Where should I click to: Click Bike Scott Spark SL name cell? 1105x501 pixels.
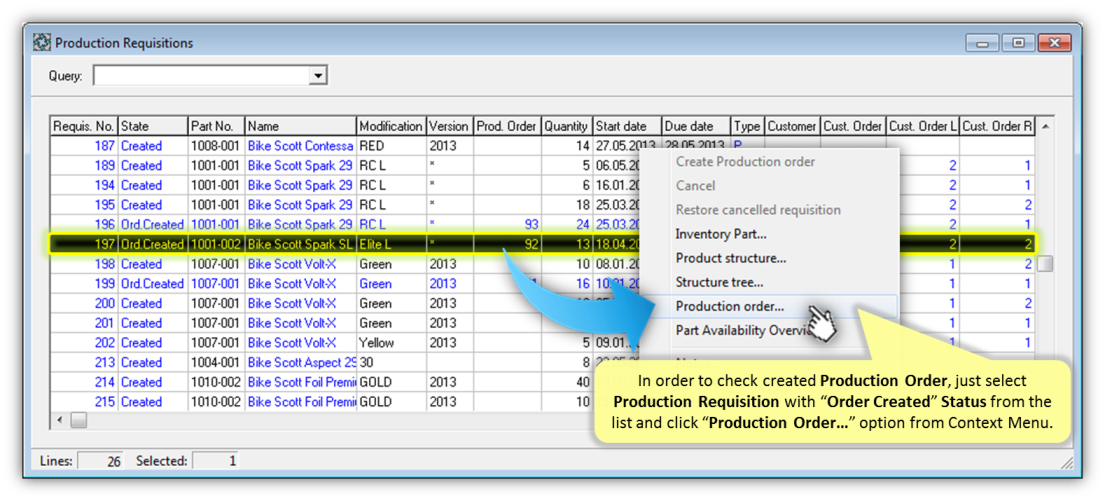click(301, 245)
